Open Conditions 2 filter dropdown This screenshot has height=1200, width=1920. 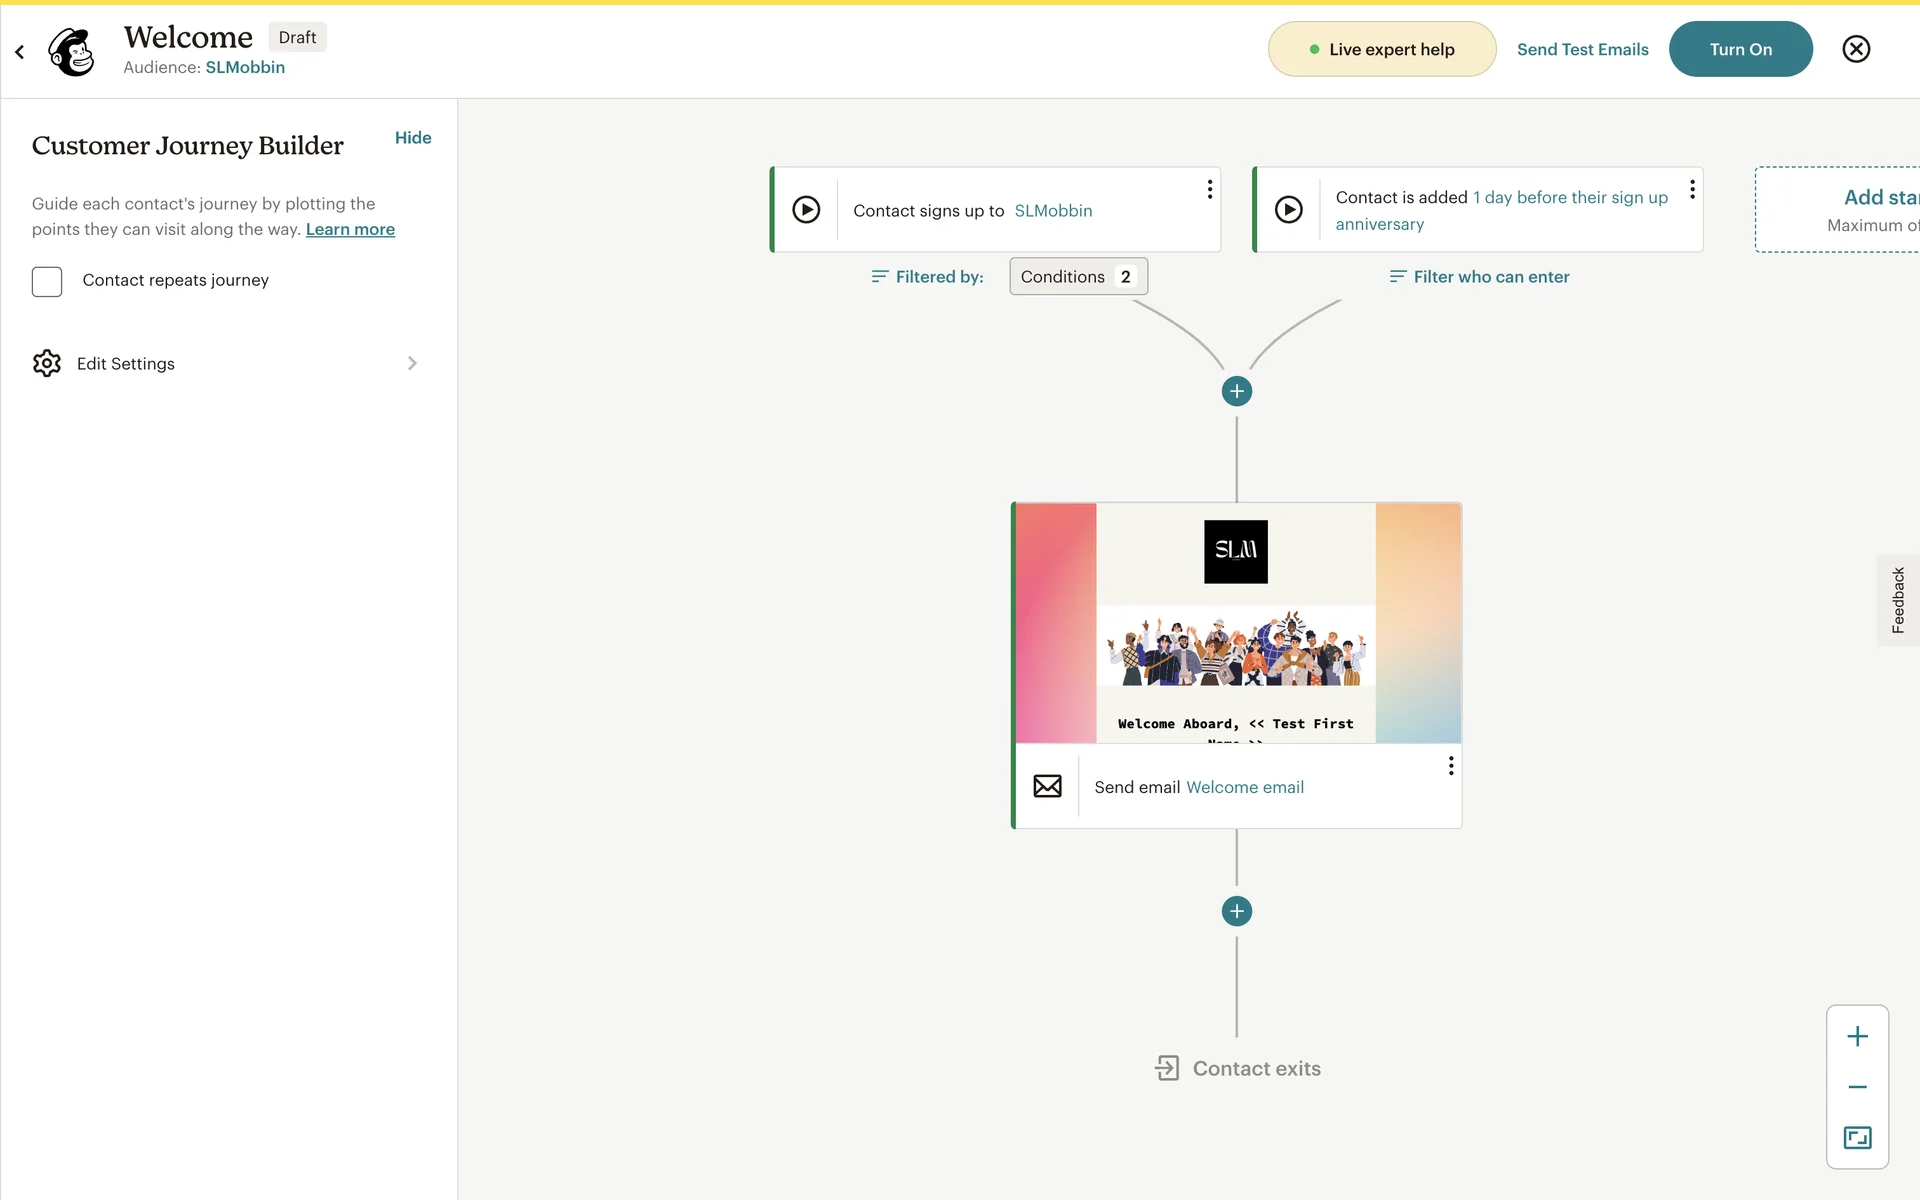point(1078,277)
